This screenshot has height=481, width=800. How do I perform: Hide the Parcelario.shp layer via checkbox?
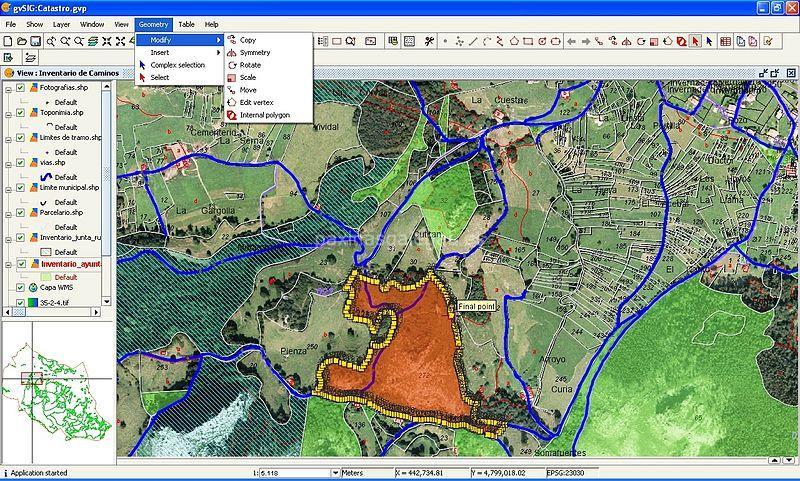[x=20, y=213]
